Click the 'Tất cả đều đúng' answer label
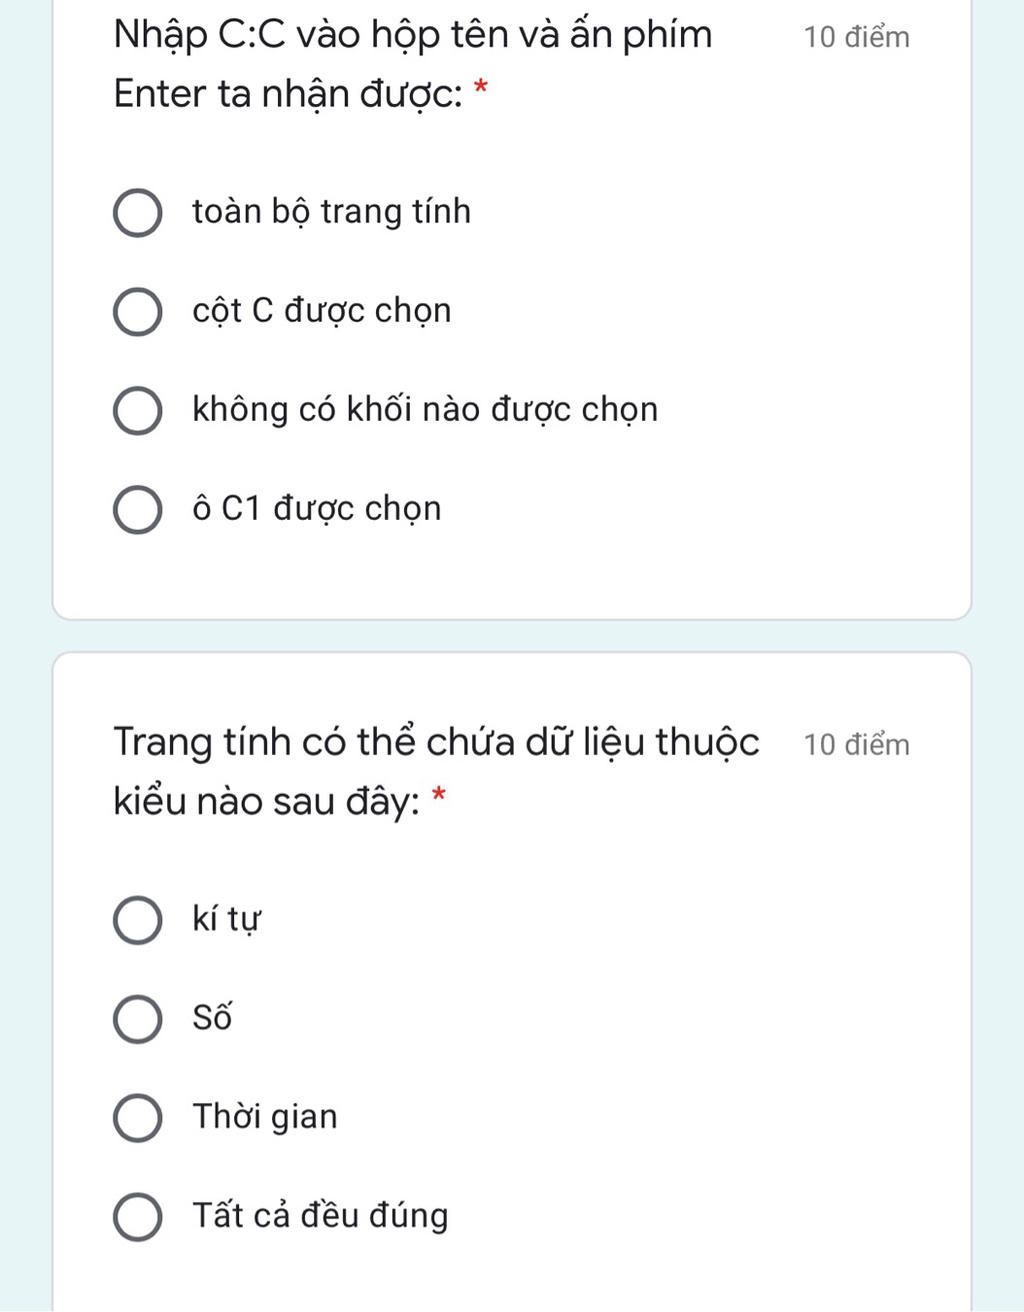 (320, 1215)
